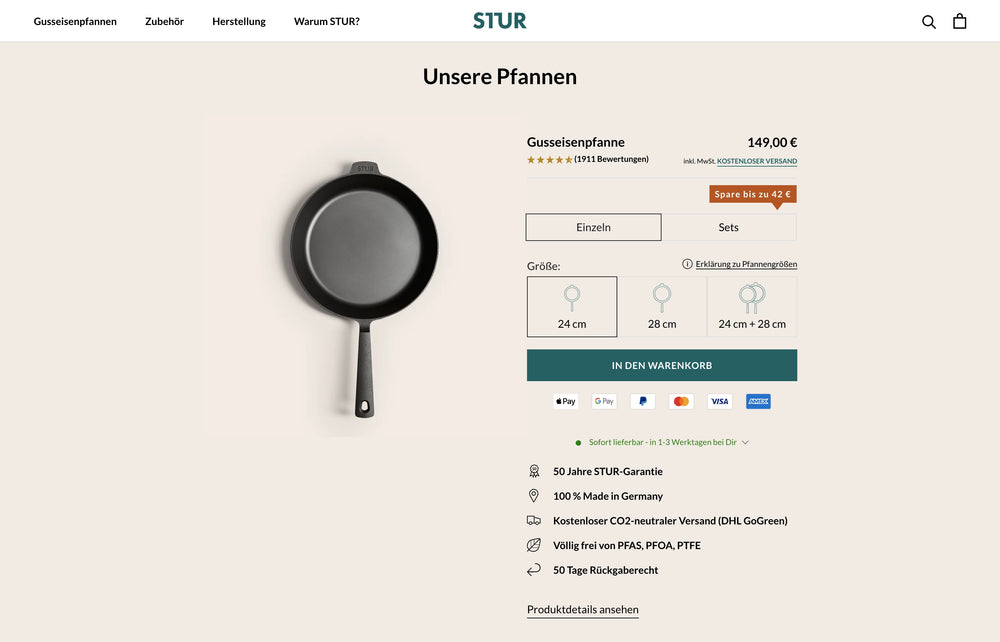
Task: Click the Google Pay payment icon
Action: coord(604,401)
